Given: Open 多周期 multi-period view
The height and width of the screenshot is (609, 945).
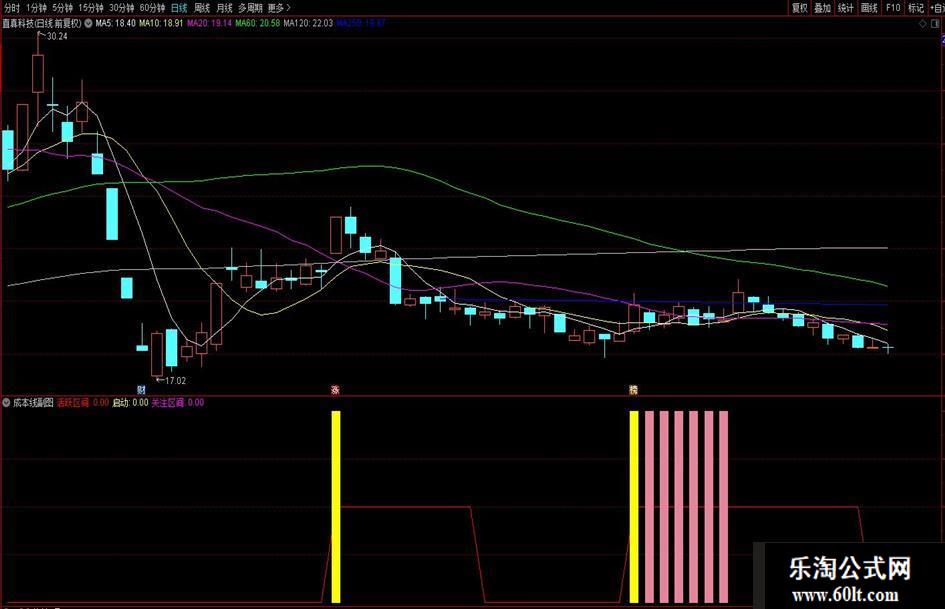Looking at the screenshot, I should coord(250,8).
